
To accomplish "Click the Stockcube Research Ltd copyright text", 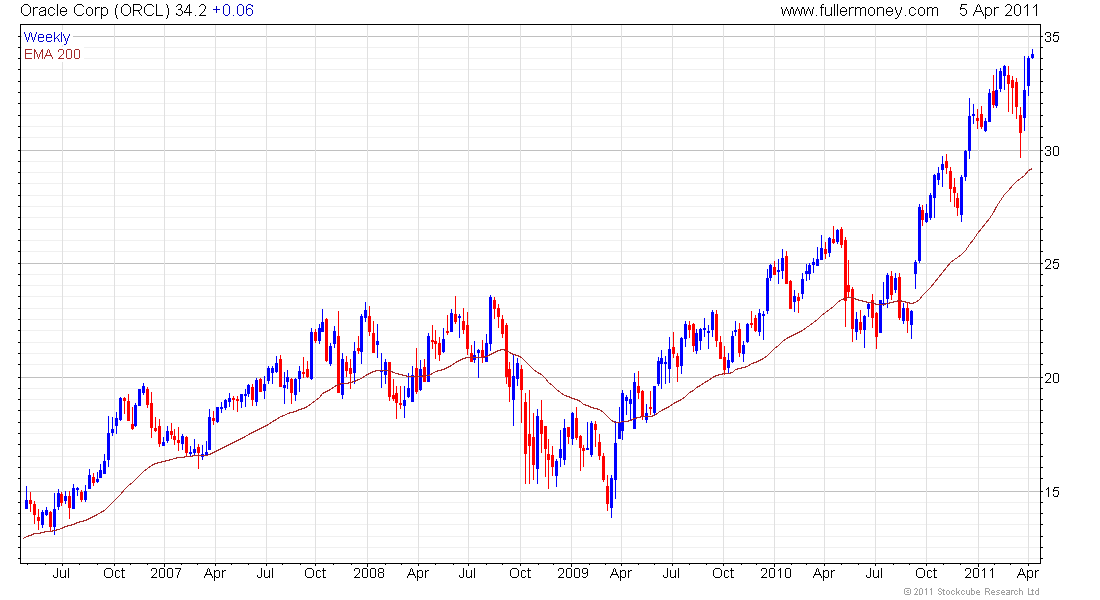I will tap(971, 592).
